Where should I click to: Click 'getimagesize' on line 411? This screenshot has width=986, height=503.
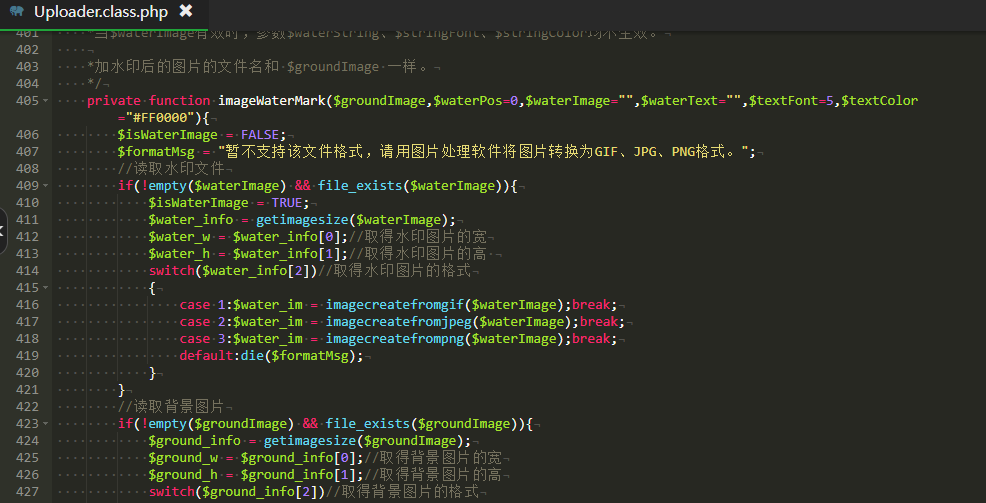302,219
